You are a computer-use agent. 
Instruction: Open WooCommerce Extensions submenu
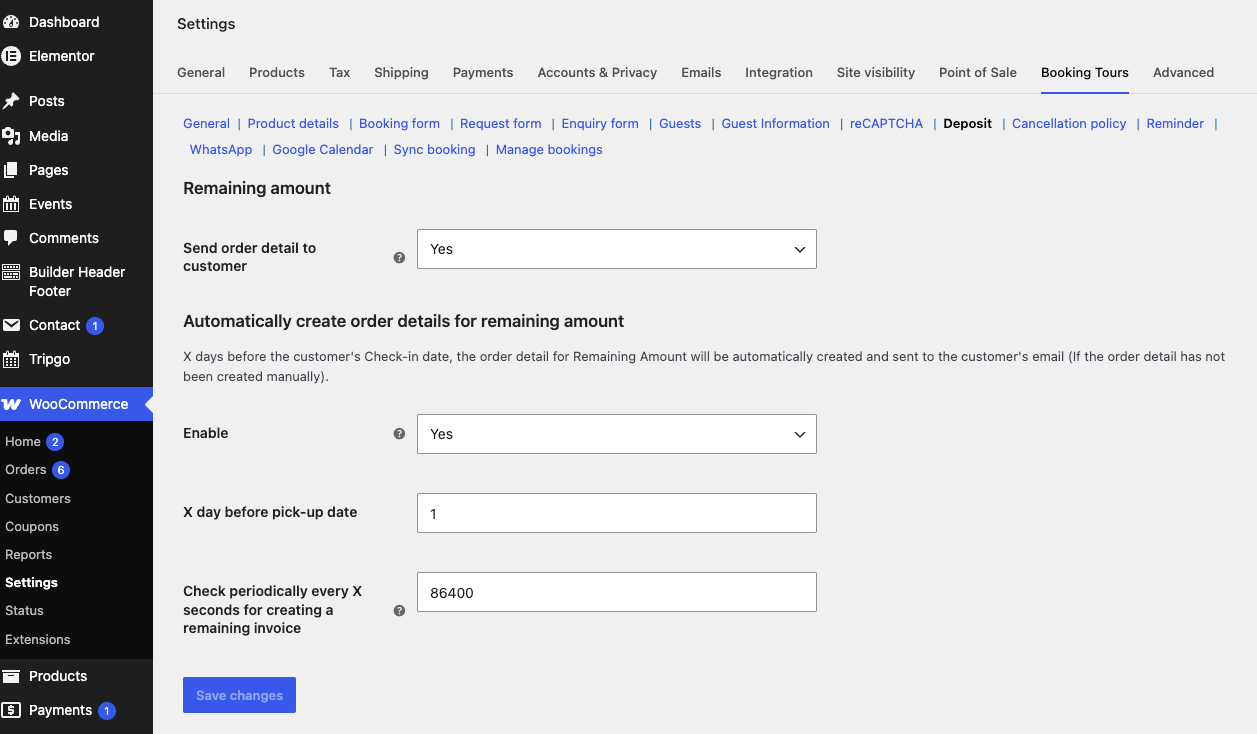(38, 639)
